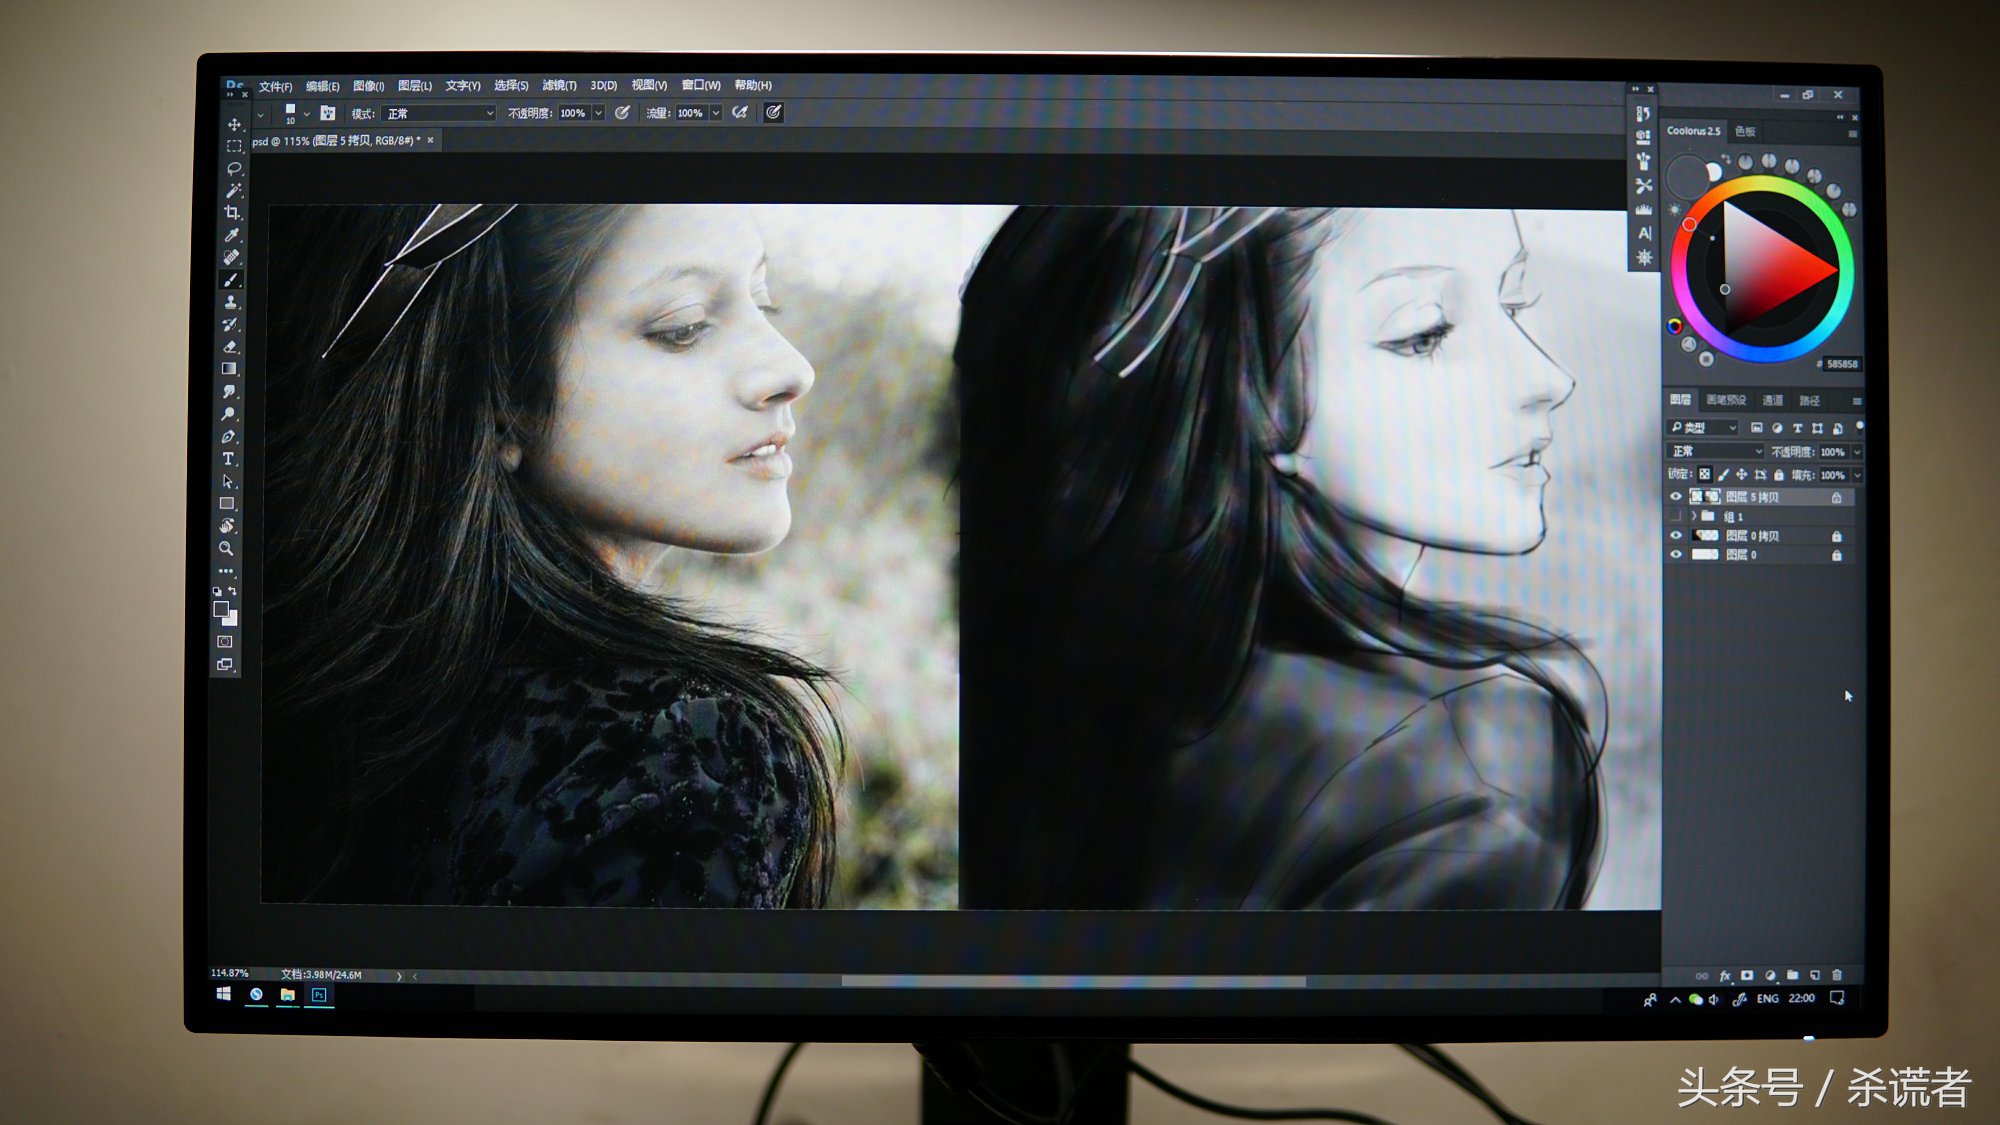This screenshot has height=1125, width=2000.
Task: Toggle lock all button in layers panel
Action: tap(1779, 475)
